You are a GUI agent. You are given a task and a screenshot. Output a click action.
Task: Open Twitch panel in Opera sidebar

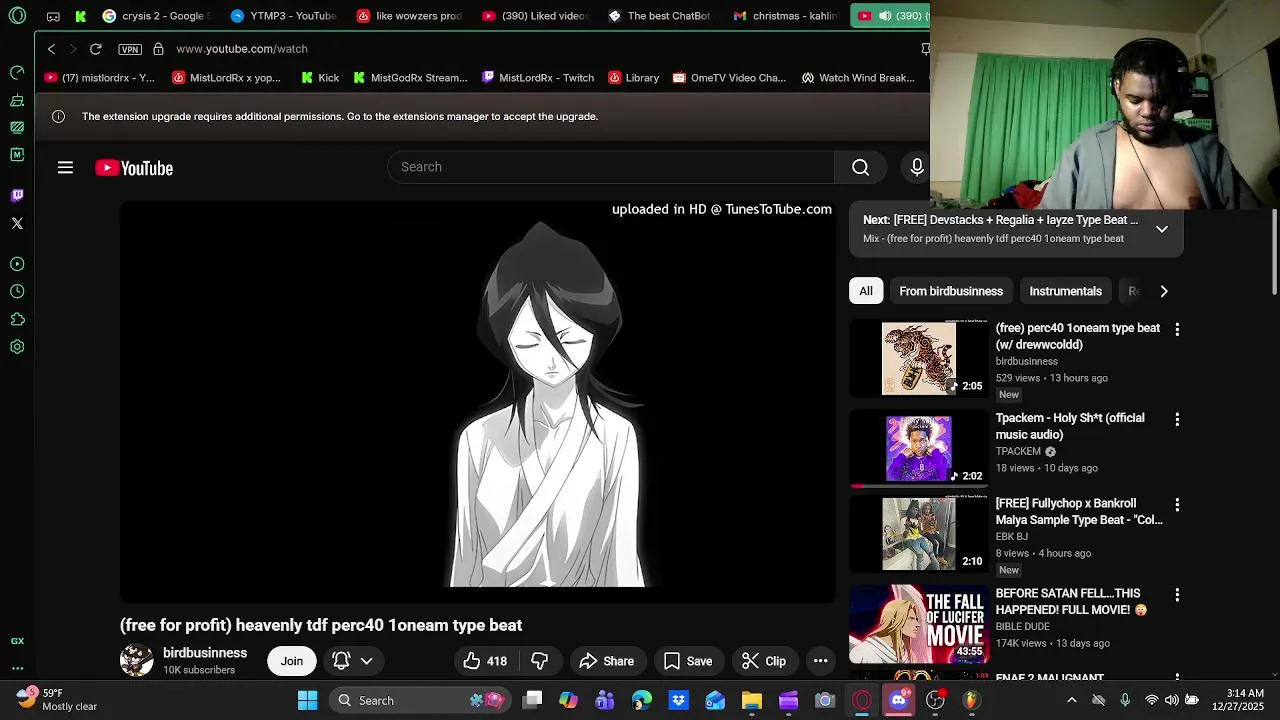click(x=17, y=196)
